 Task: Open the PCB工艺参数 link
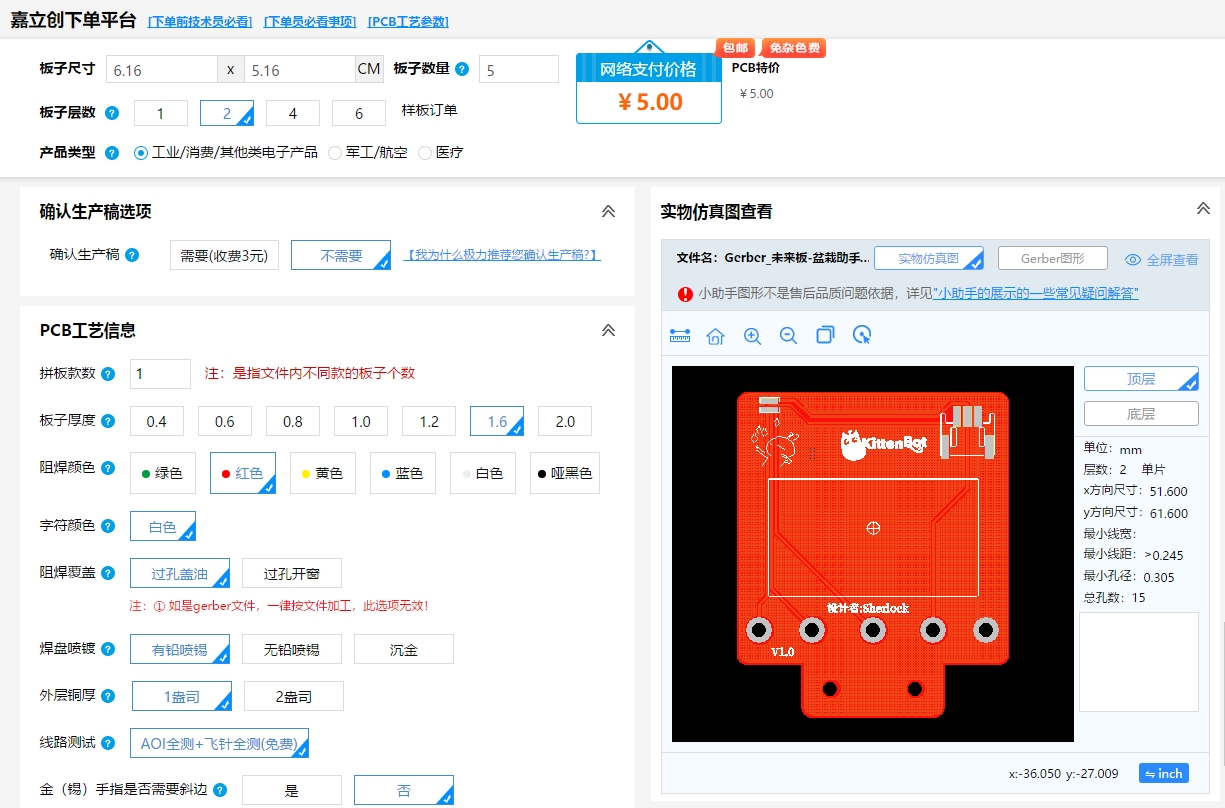pyautogui.click(x=408, y=22)
